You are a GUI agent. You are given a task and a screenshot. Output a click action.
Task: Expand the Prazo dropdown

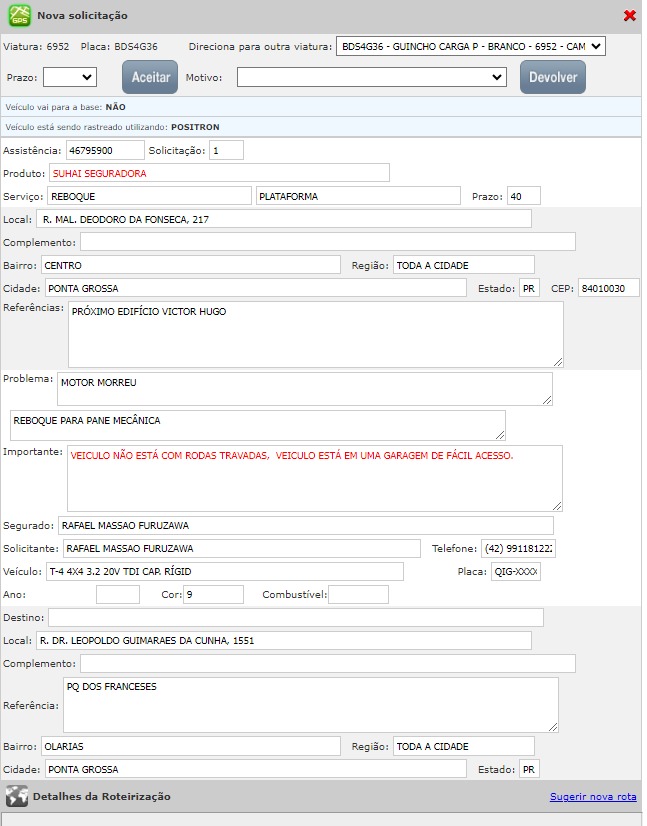point(69,77)
